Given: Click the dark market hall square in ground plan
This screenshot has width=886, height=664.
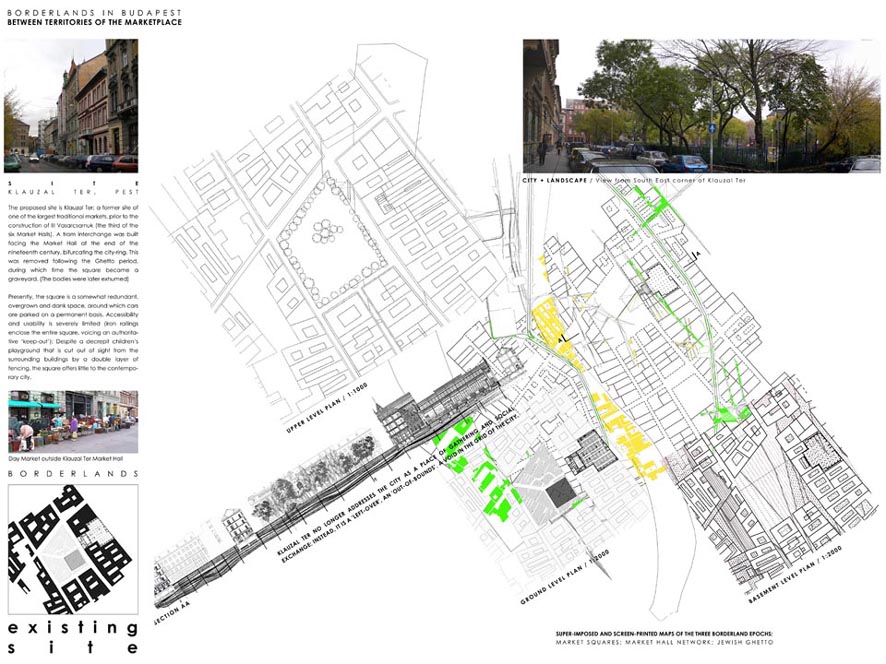Looking at the screenshot, I should click(559, 493).
